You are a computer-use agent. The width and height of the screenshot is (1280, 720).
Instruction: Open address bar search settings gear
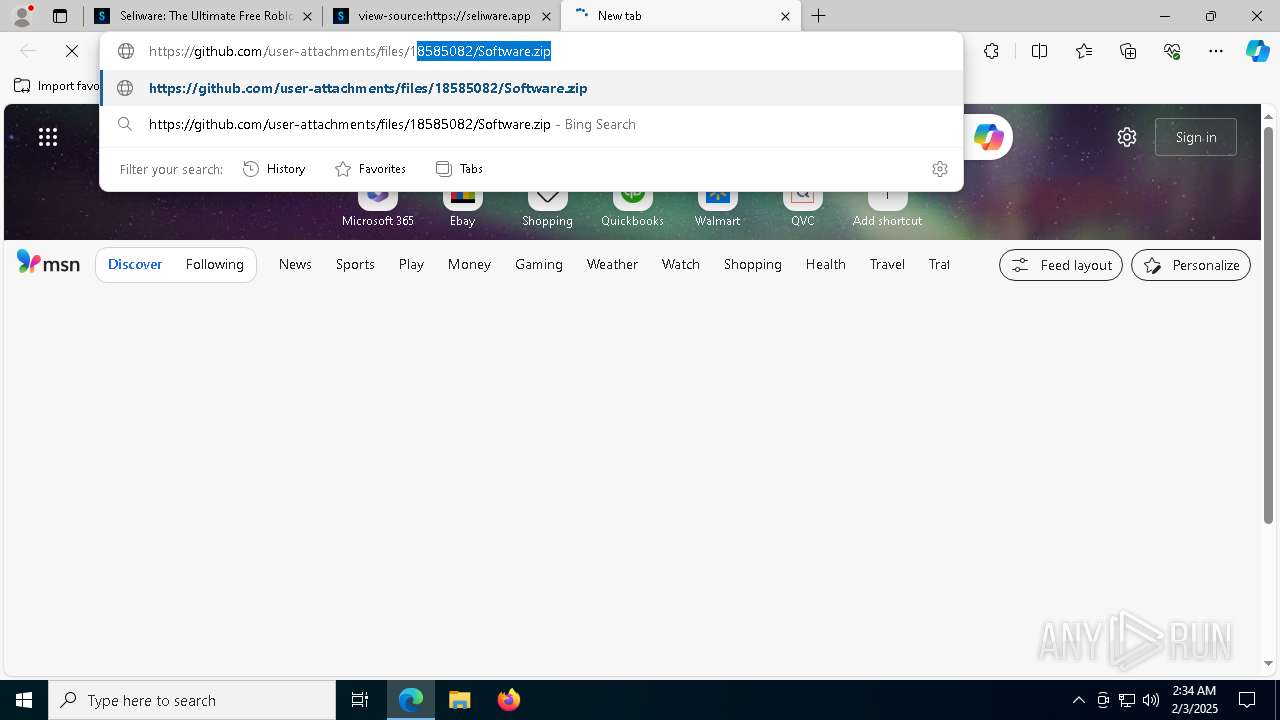click(x=939, y=169)
